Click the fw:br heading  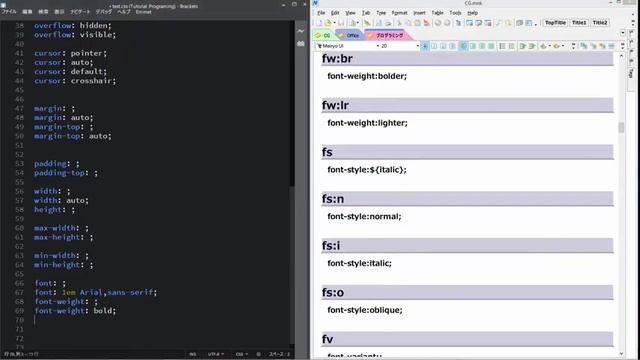[x=467, y=58]
